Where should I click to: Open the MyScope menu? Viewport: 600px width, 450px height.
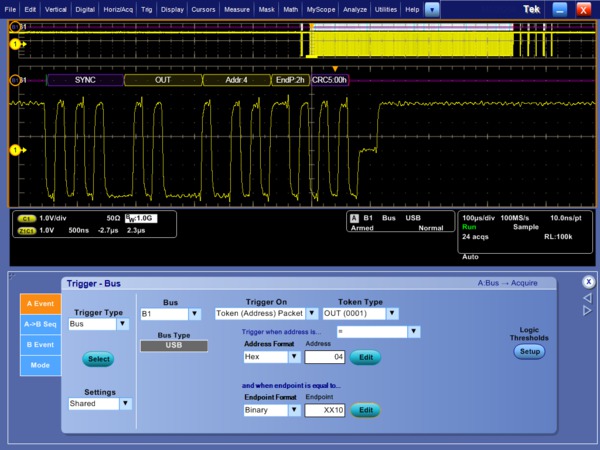(x=321, y=8)
